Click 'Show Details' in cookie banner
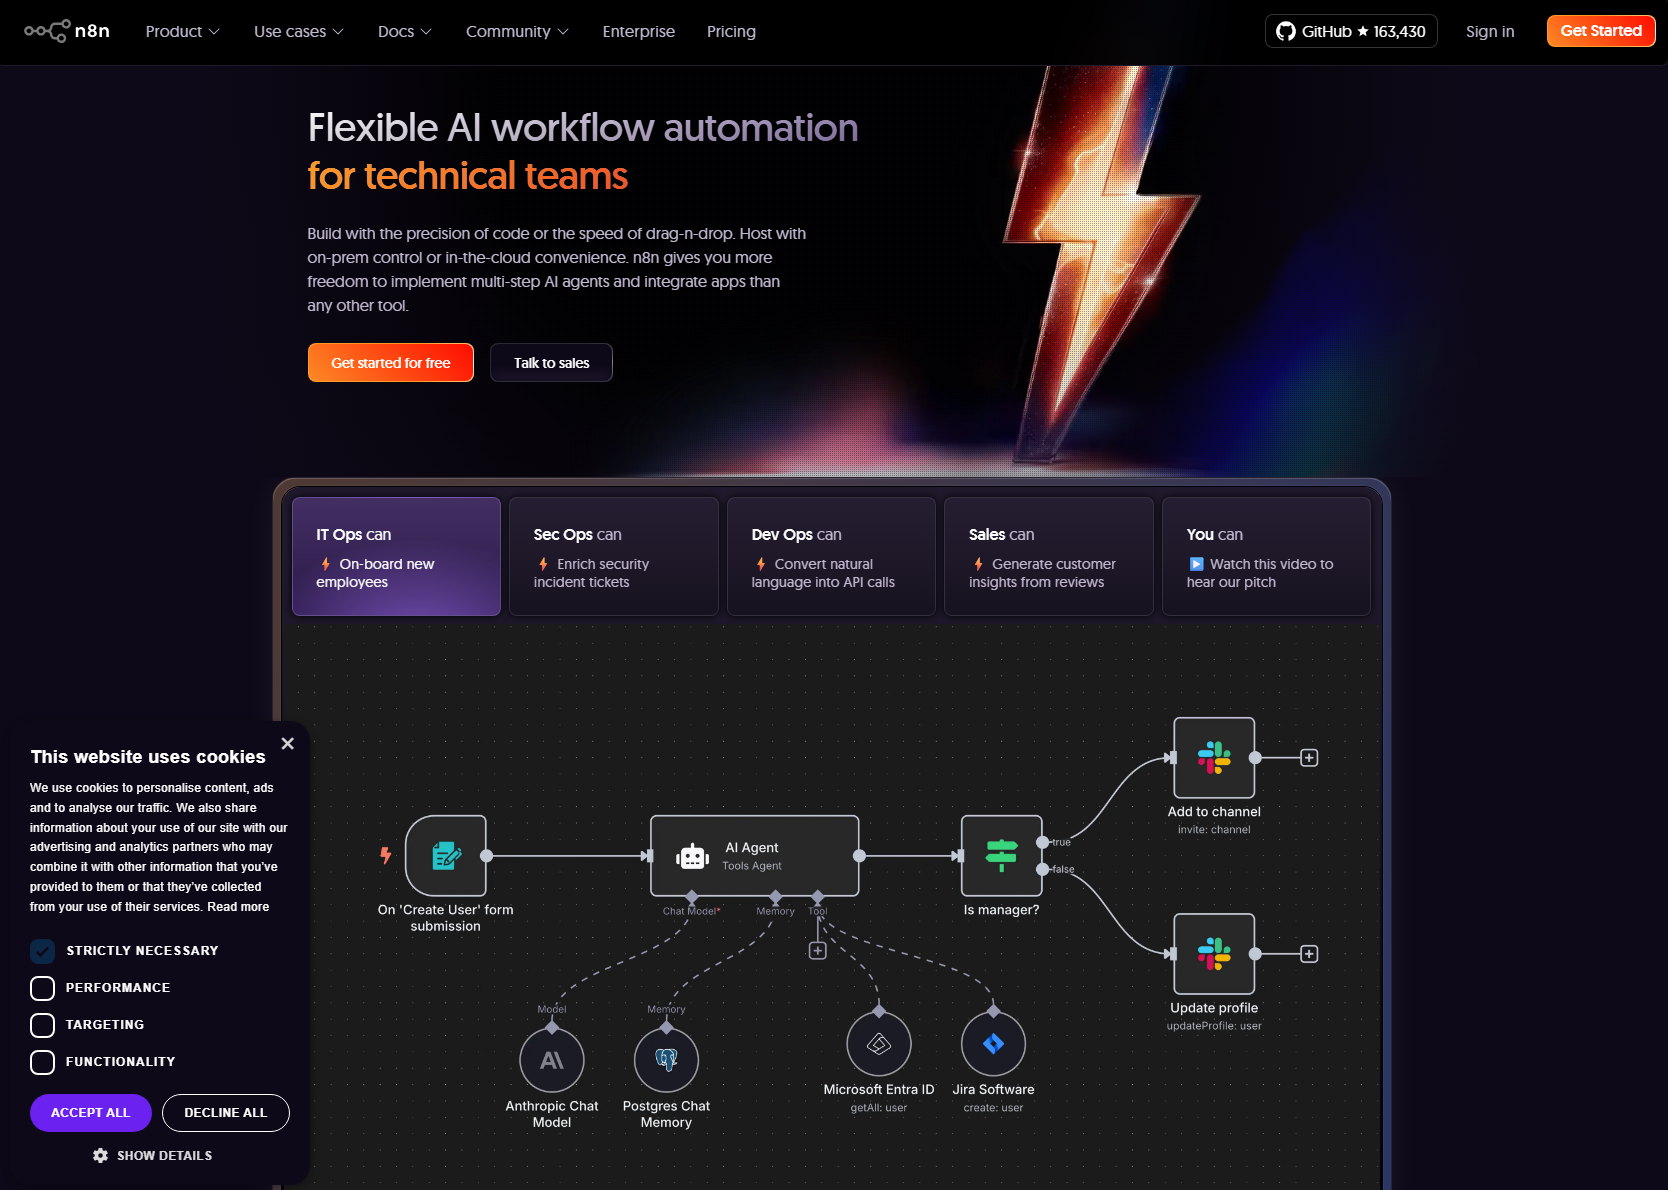This screenshot has width=1668, height=1190. (164, 1155)
